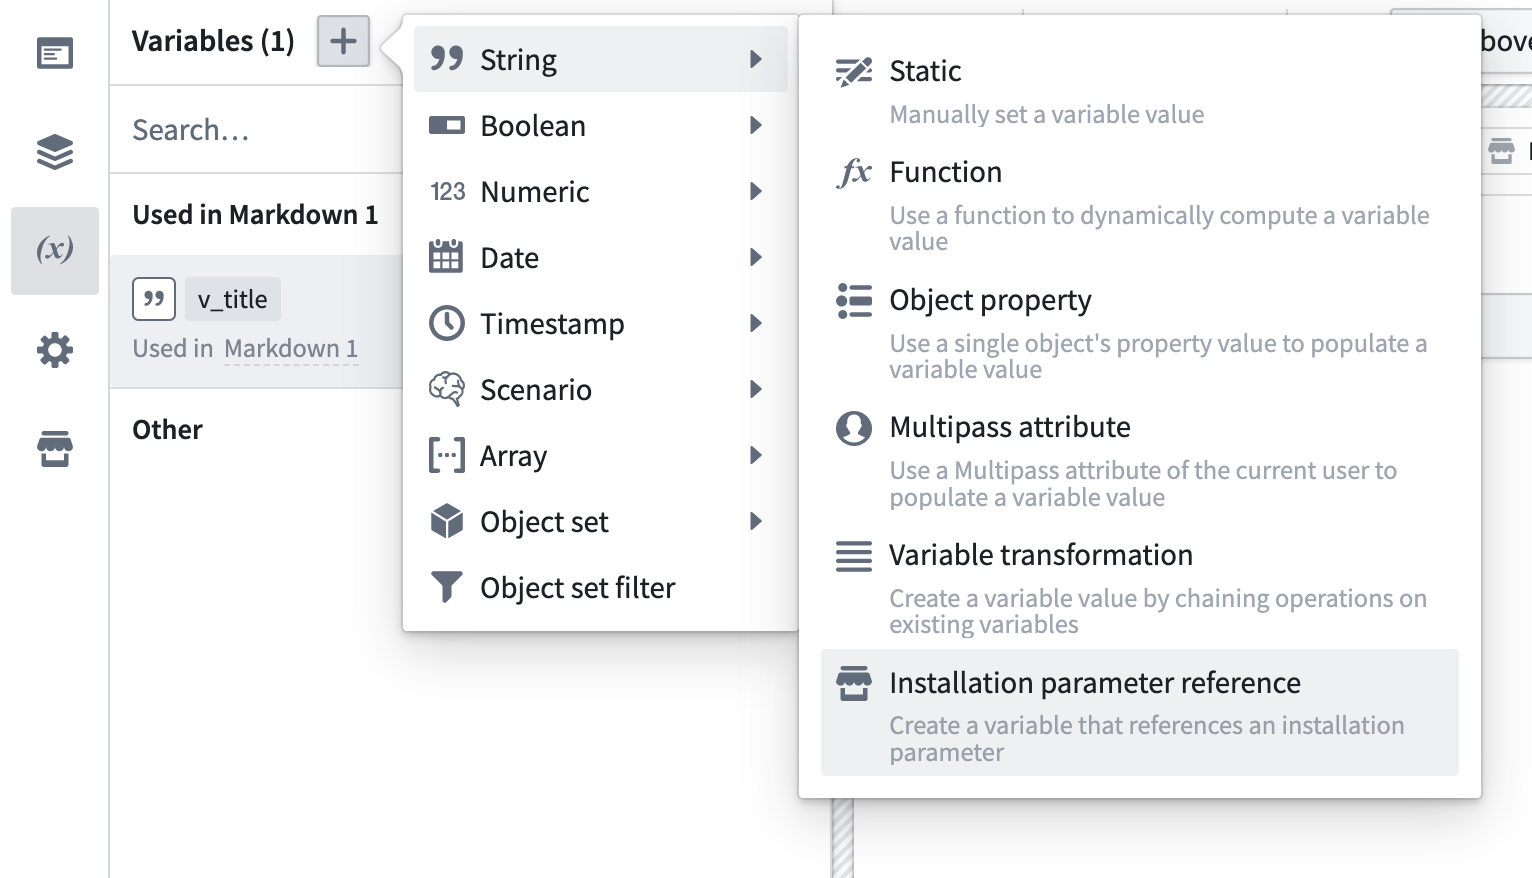The image size is (1532, 878).
Task: Open the Markdown 1 usage link
Action: 291,349
